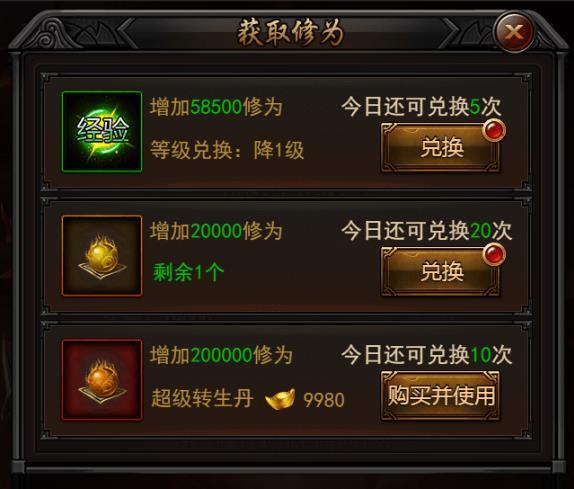Click the 9980 price value
Screen dimensions: 574x489
324,400
